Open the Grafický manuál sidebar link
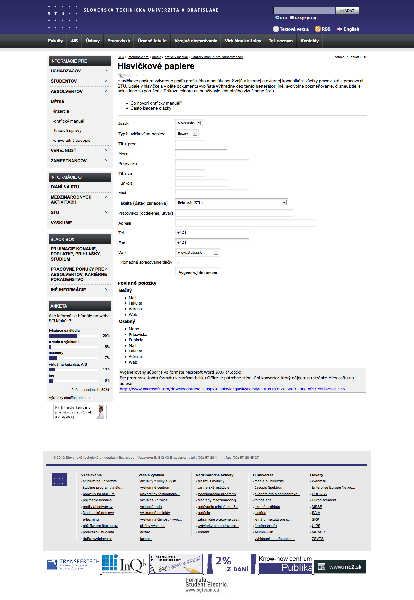This screenshot has width=414, height=600. [68, 121]
